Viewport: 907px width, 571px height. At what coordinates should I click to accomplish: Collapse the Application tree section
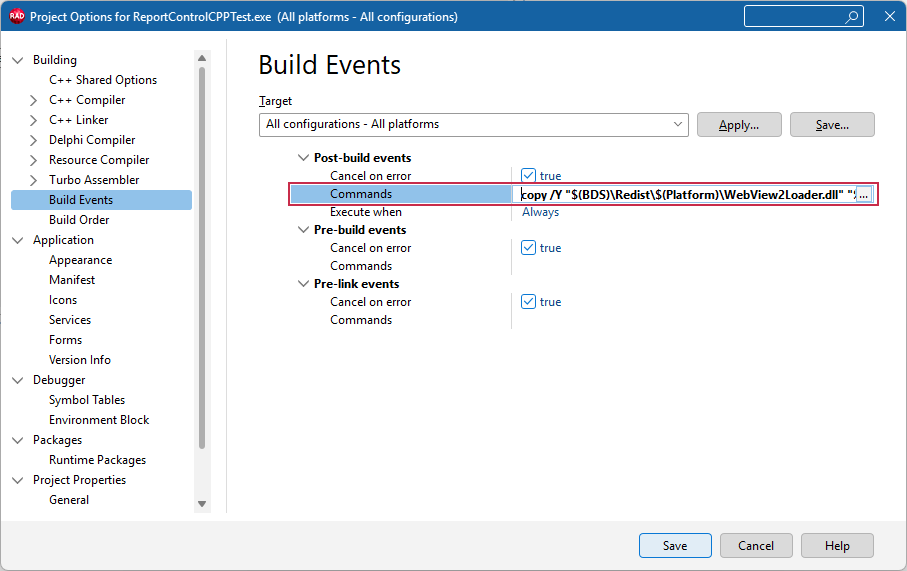(x=18, y=240)
